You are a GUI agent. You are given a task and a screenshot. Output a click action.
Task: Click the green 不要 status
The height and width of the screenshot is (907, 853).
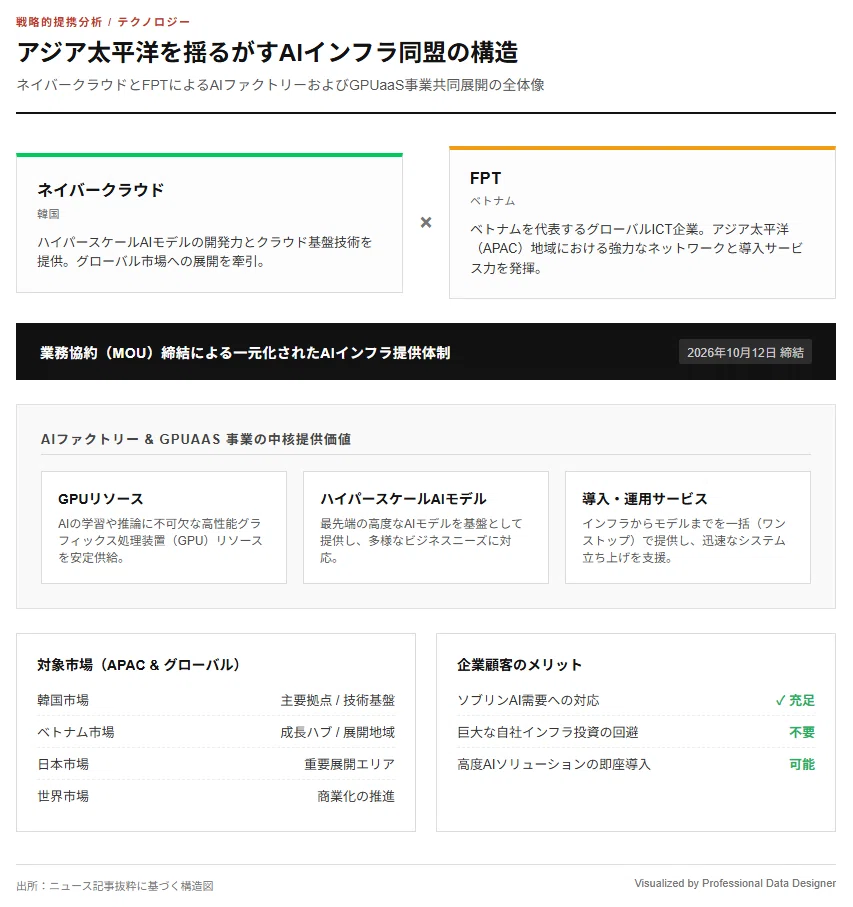coord(802,732)
